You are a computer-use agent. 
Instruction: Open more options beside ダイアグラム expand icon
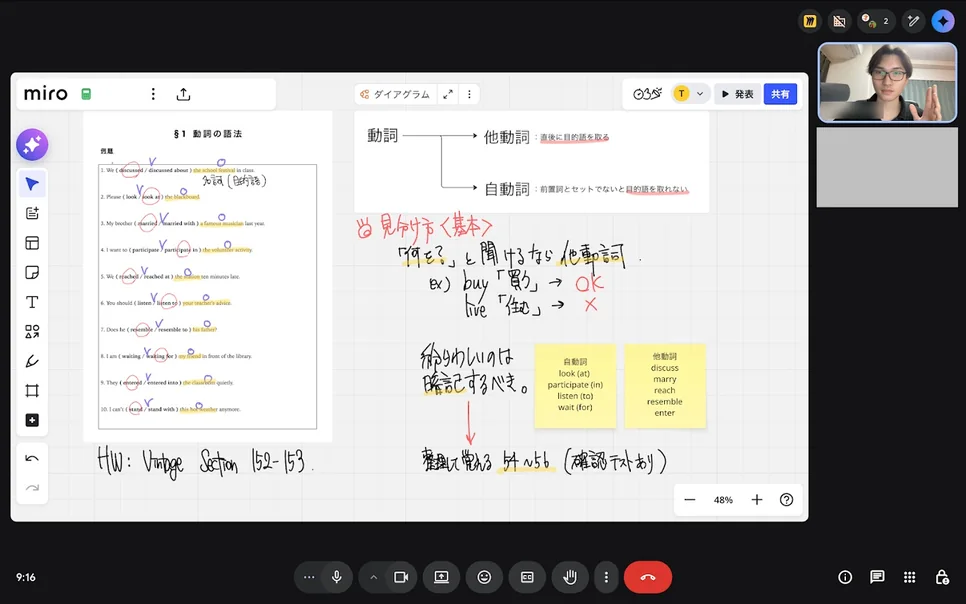click(x=469, y=94)
